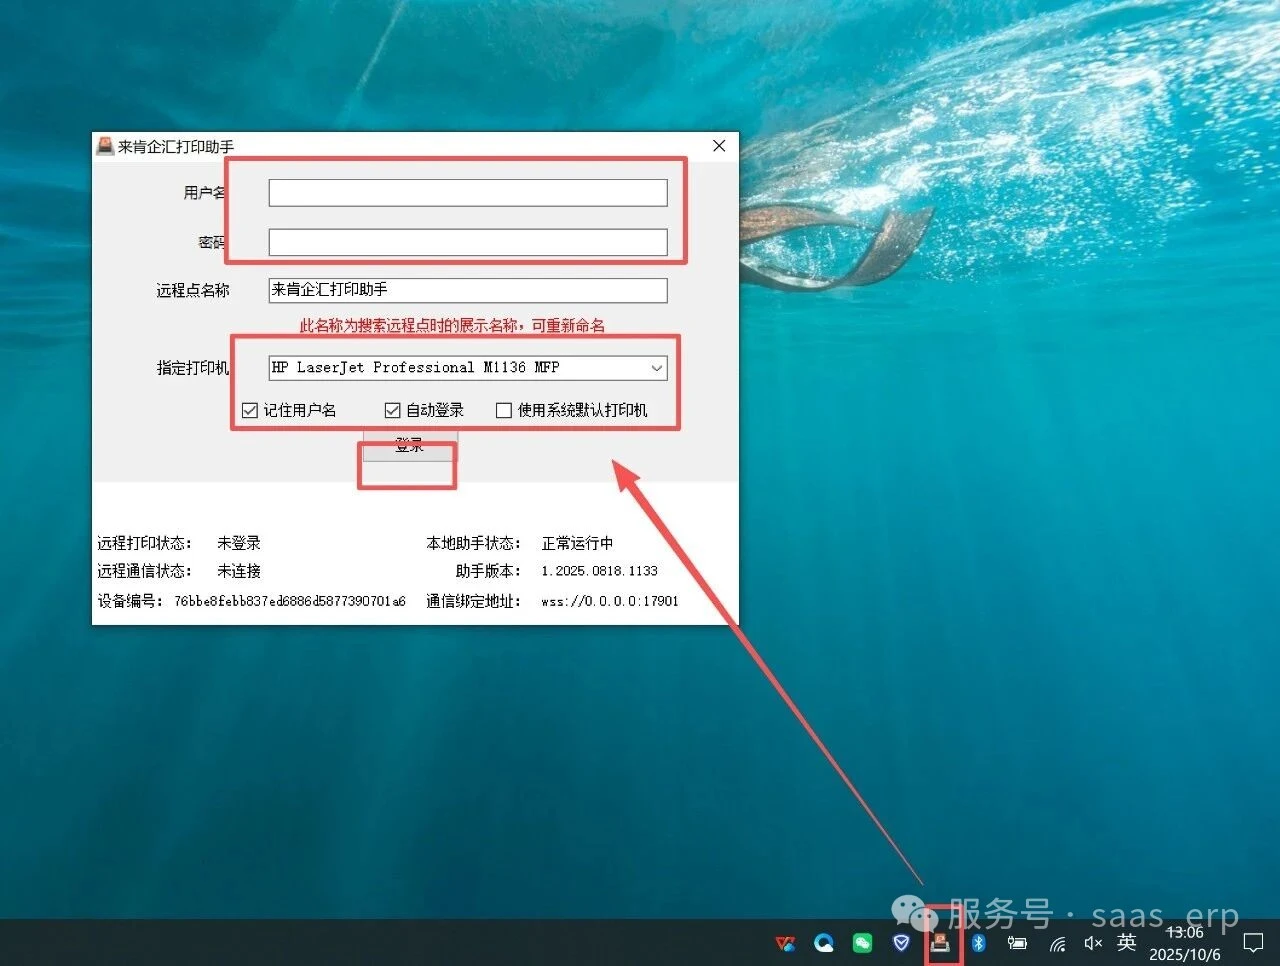
Task: Click the blue Q browser tray icon
Action: tap(824, 943)
